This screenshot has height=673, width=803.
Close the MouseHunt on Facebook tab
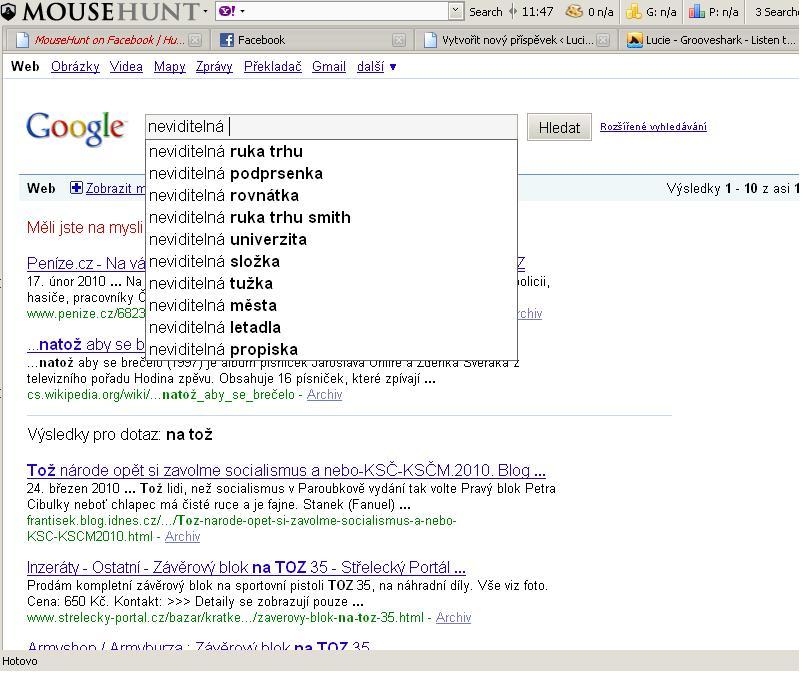coord(195,40)
